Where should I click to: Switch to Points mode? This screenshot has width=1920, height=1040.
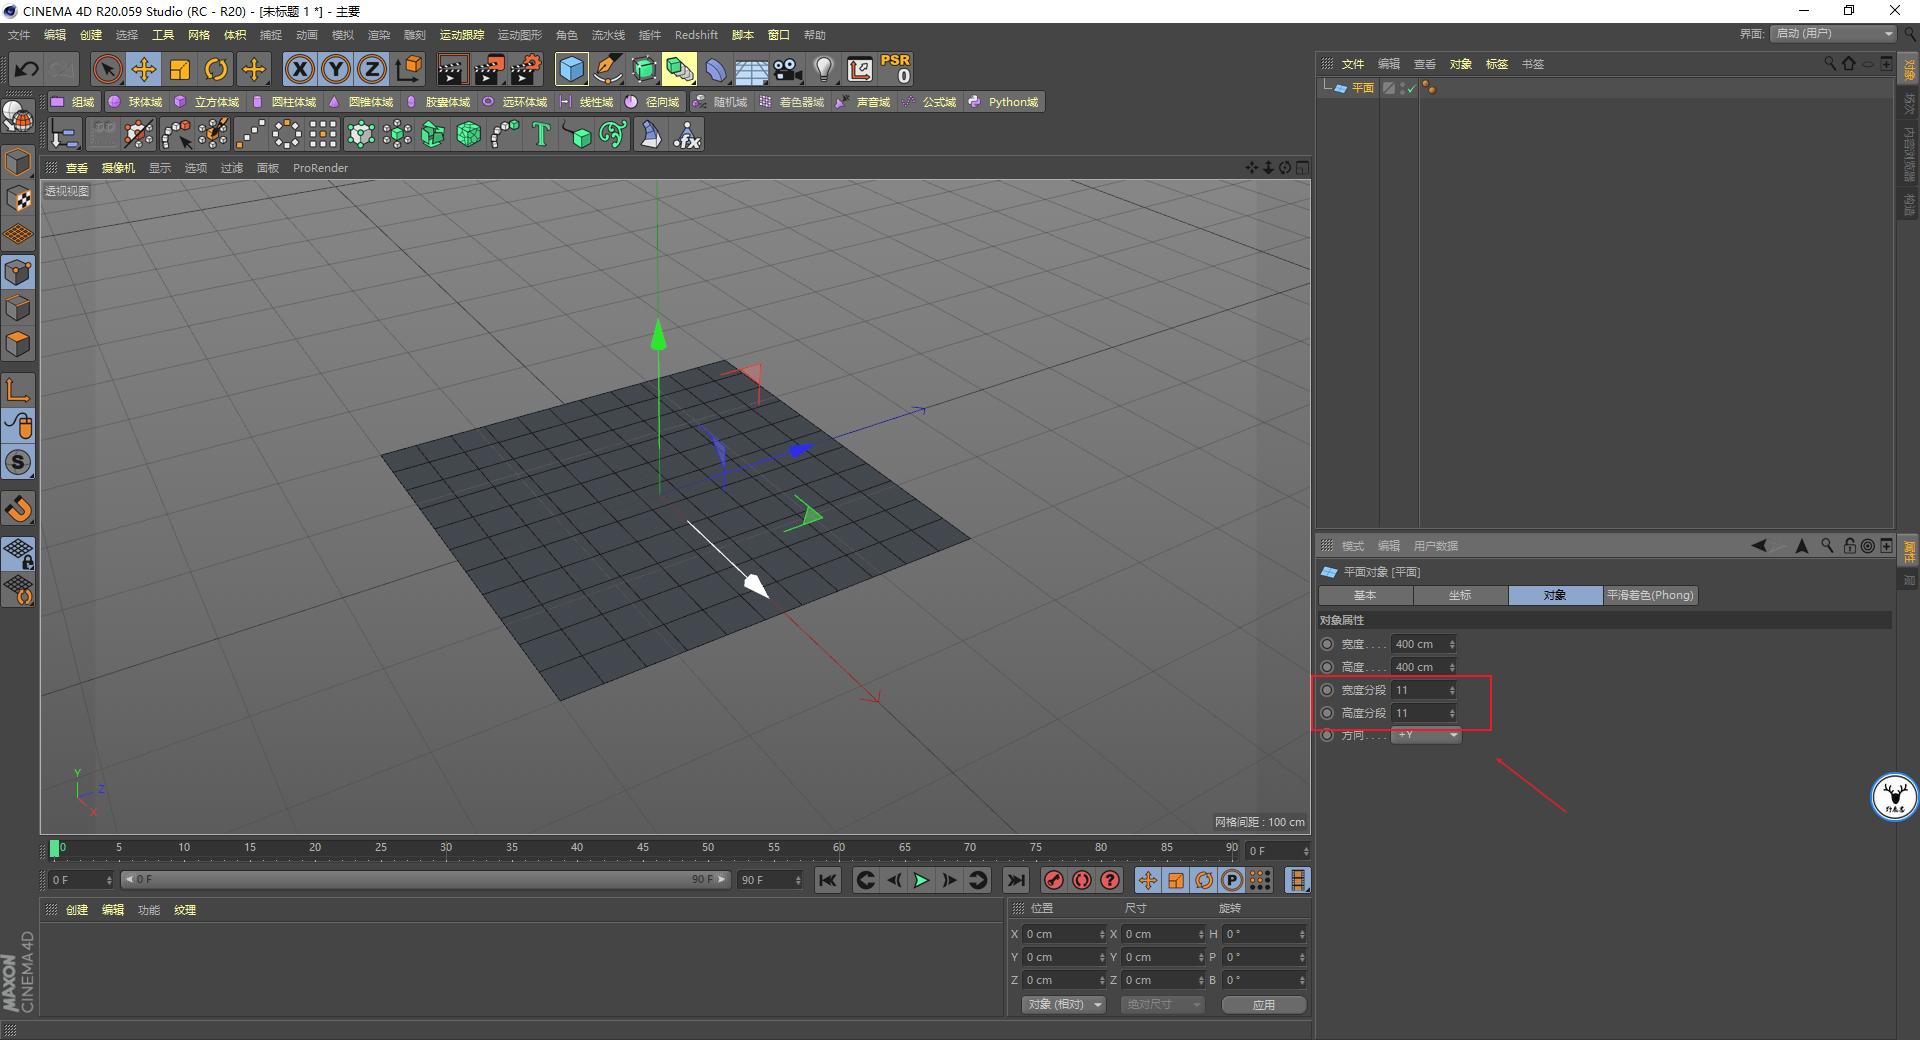click(18, 272)
